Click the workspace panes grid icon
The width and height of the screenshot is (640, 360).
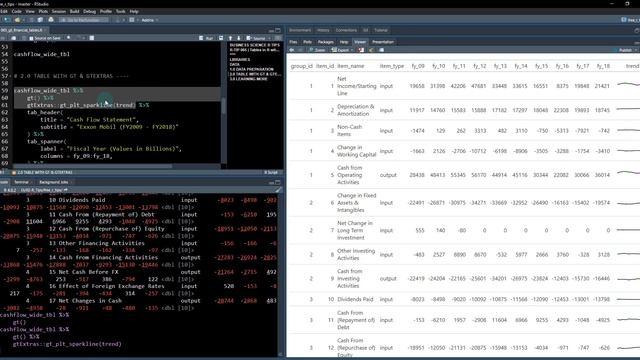(132, 20)
